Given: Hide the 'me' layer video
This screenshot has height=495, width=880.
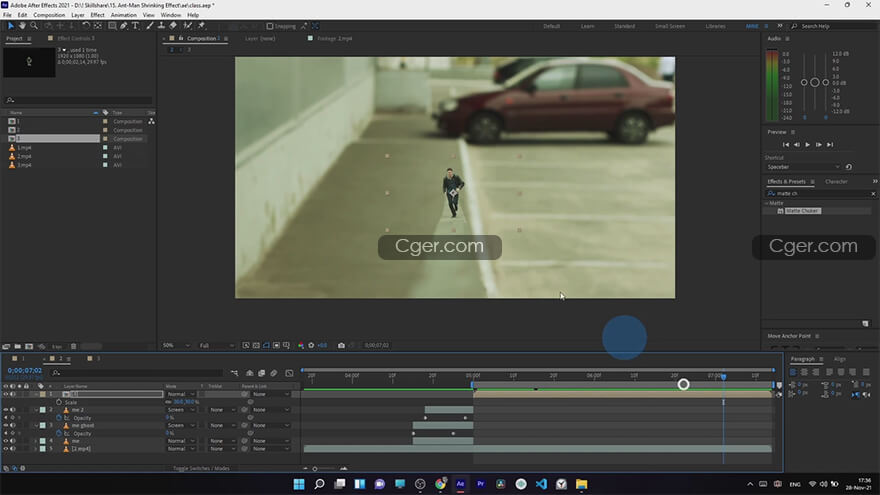Looking at the screenshot, I should click(x=6, y=441).
